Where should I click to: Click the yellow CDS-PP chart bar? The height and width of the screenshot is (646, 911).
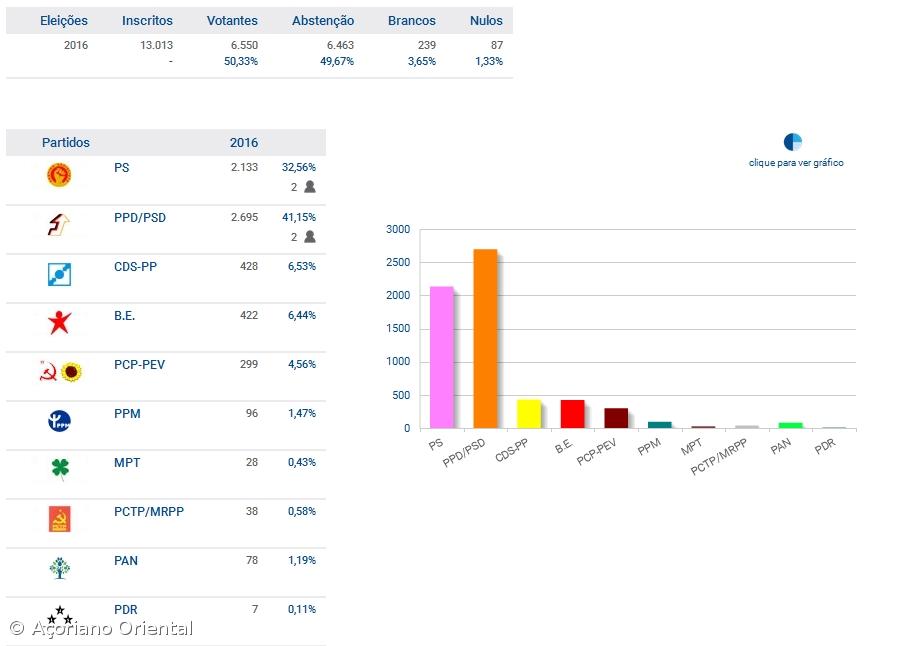click(528, 414)
